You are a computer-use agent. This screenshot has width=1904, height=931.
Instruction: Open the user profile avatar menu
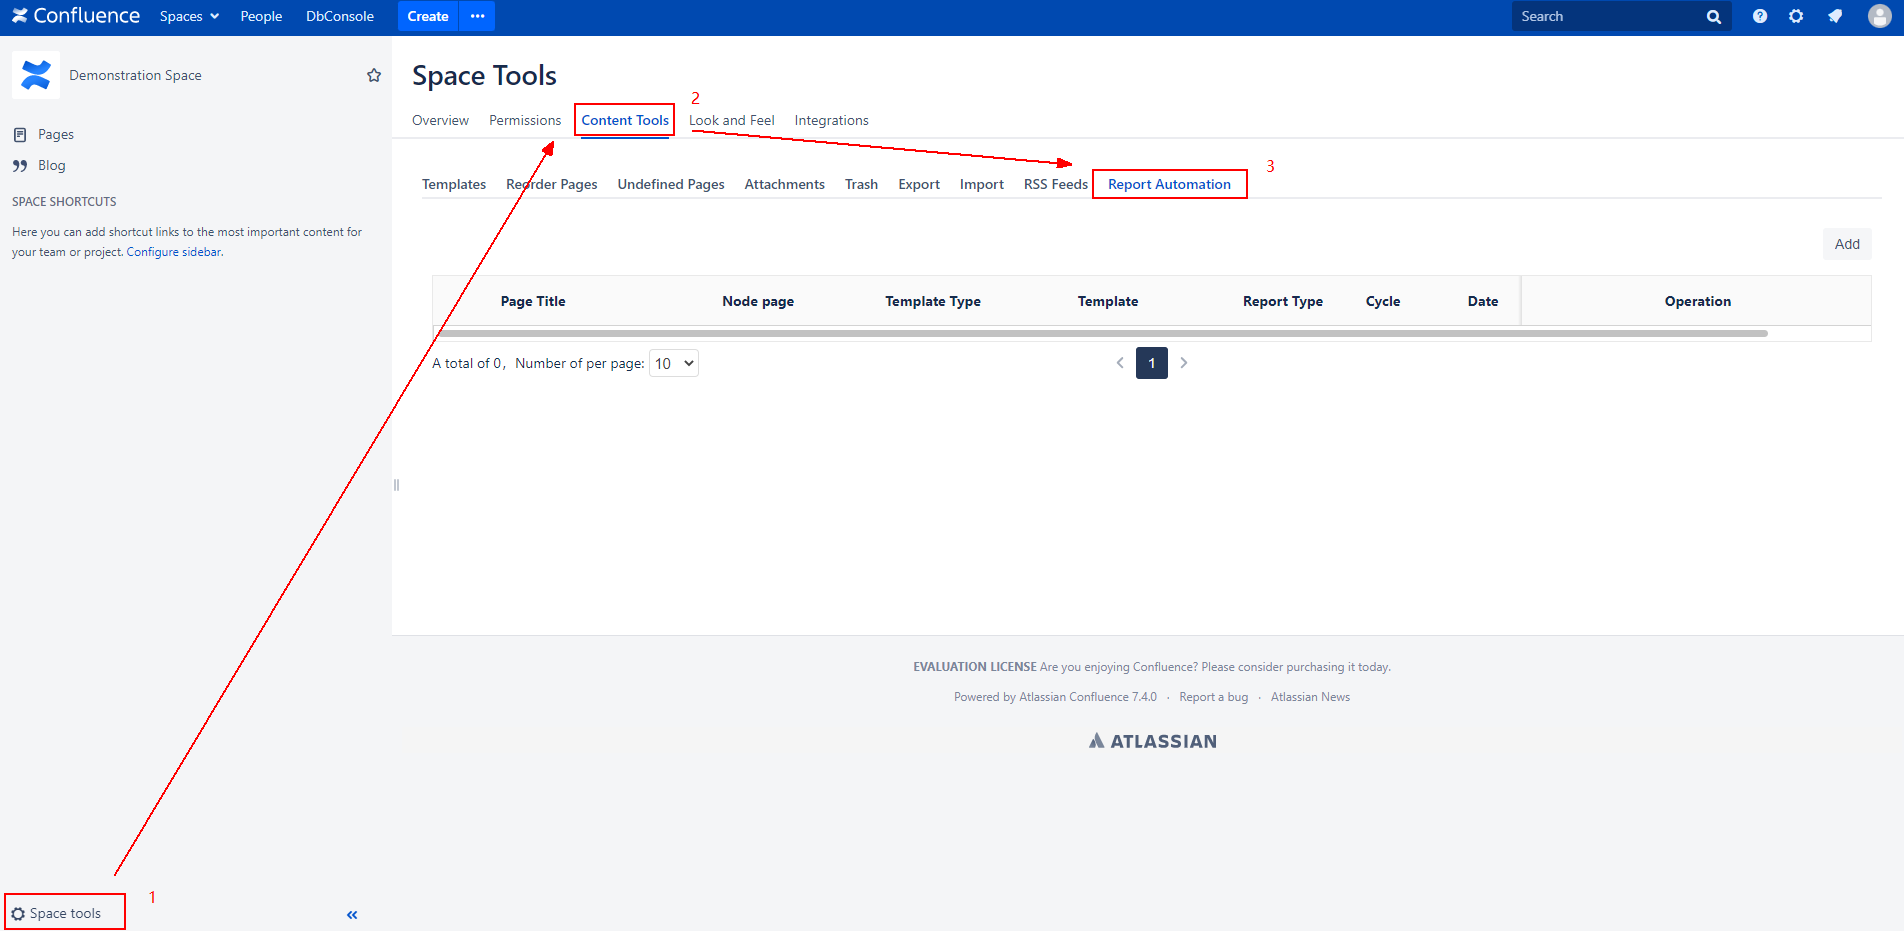tap(1879, 16)
